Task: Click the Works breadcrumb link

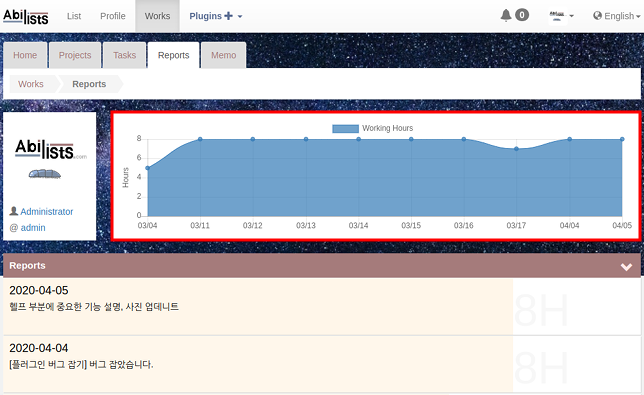Action: pos(31,84)
